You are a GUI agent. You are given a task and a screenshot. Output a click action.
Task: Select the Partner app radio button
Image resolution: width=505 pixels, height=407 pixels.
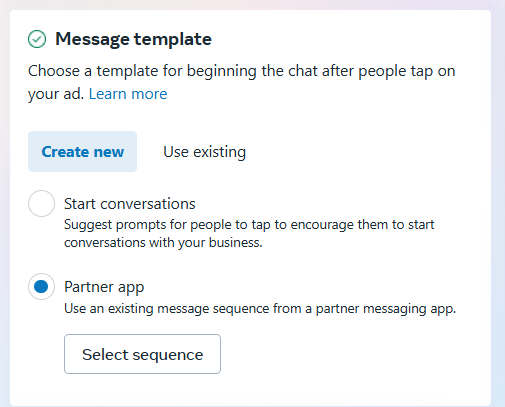[41, 287]
